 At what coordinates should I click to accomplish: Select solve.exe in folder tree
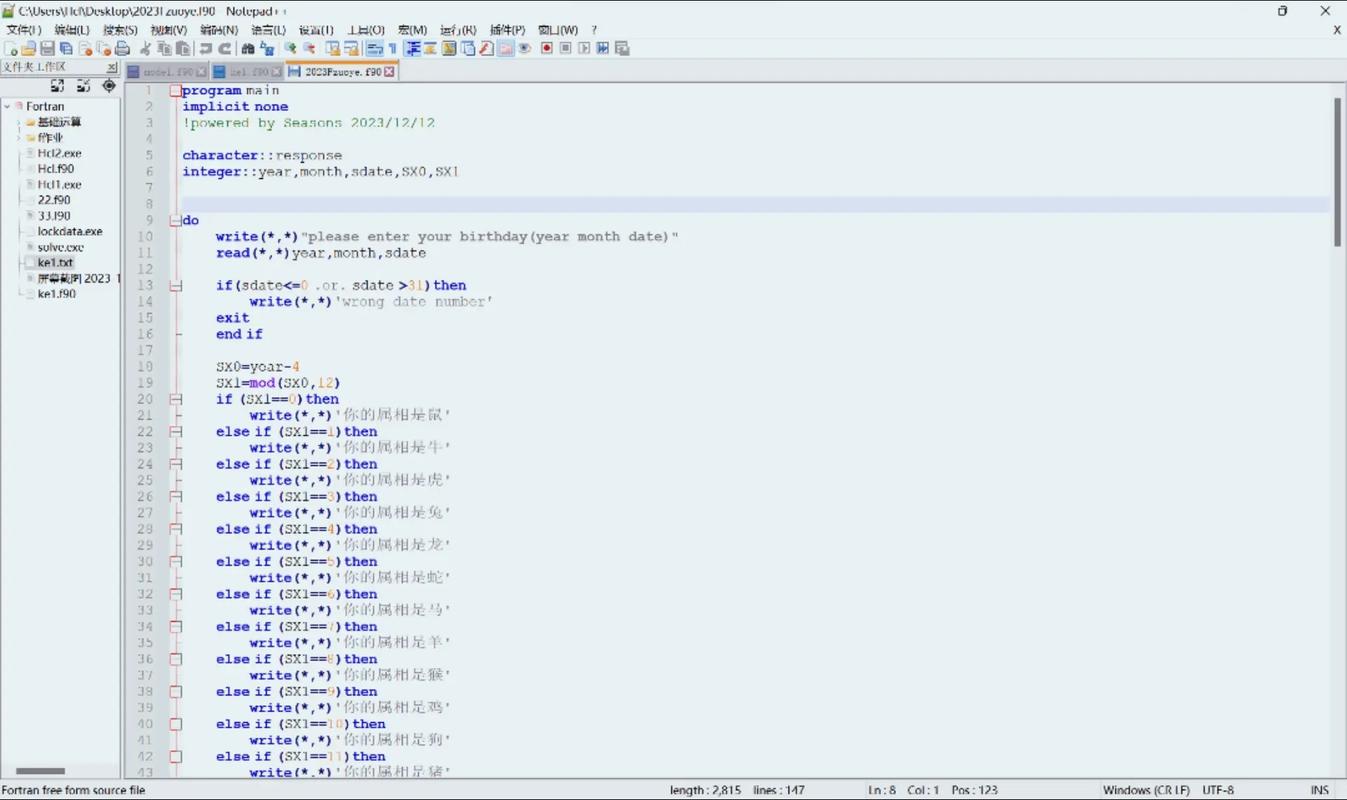tap(60, 247)
